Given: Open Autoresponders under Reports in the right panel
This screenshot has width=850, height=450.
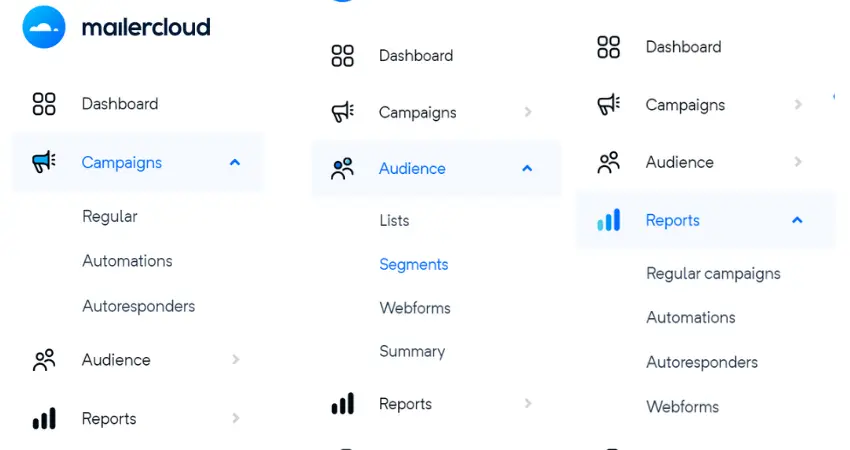Looking at the screenshot, I should [x=703, y=363].
